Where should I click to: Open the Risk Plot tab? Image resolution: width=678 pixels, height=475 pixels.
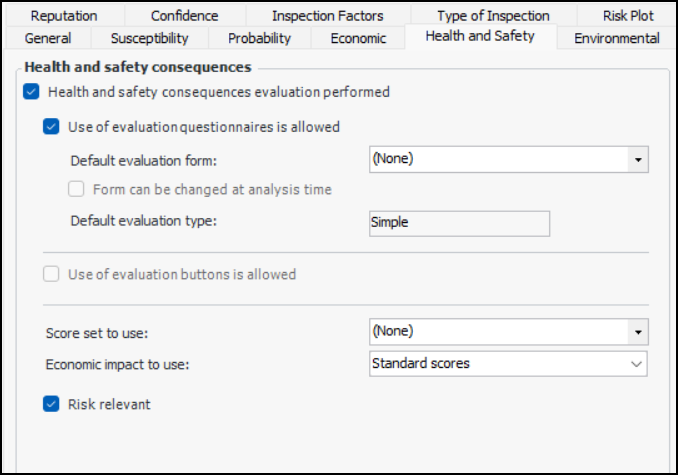pyautogui.click(x=628, y=16)
